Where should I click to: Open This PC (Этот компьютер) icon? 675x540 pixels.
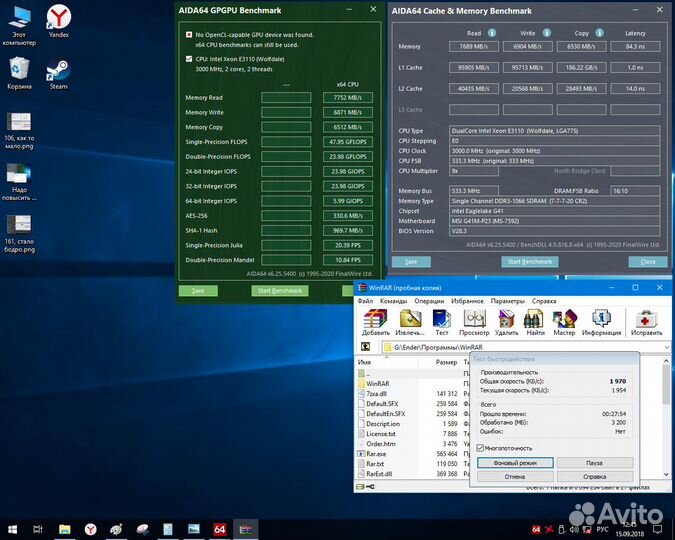(19, 25)
